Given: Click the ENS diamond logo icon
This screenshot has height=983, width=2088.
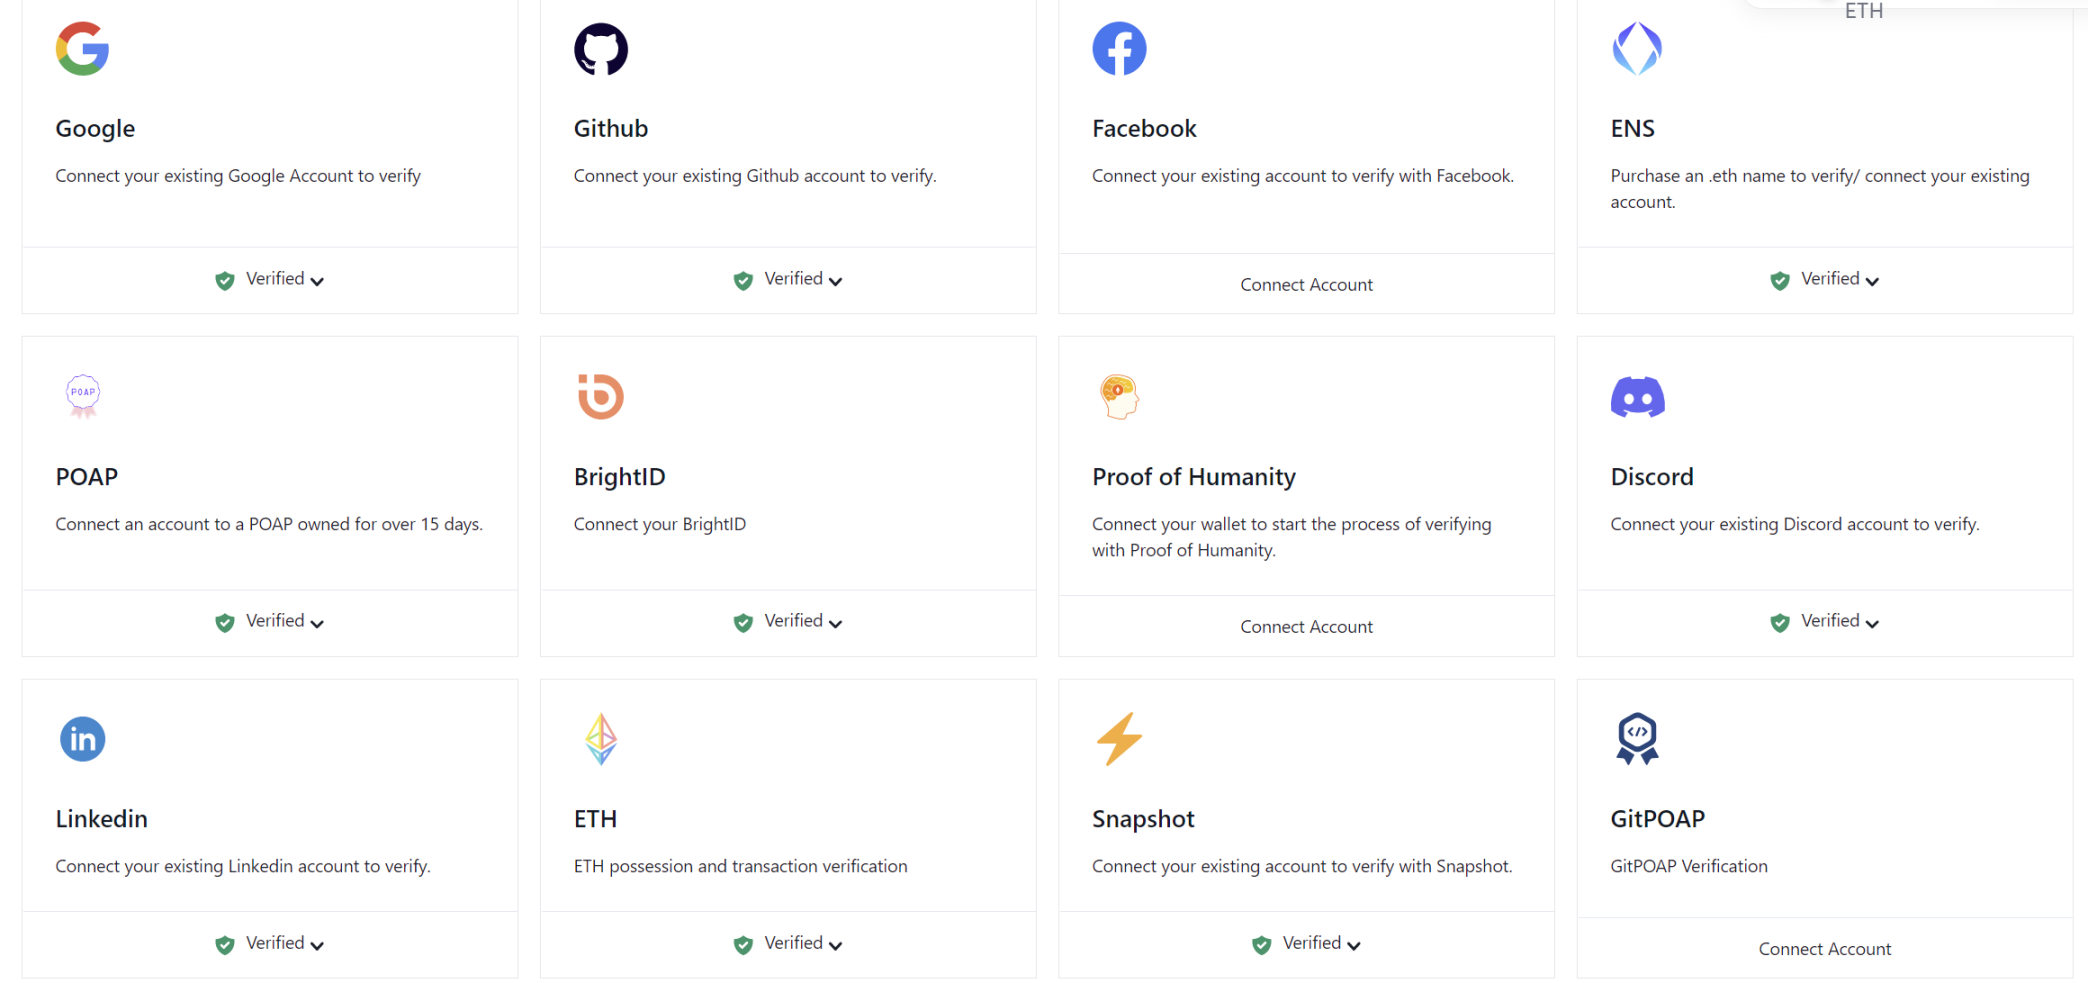Looking at the screenshot, I should [1637, 49].
